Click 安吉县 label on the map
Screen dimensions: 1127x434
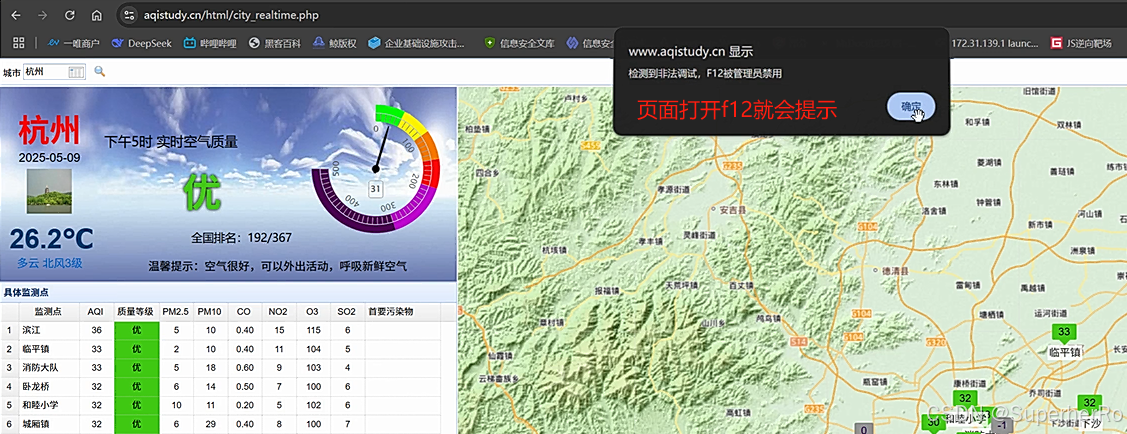732,210
